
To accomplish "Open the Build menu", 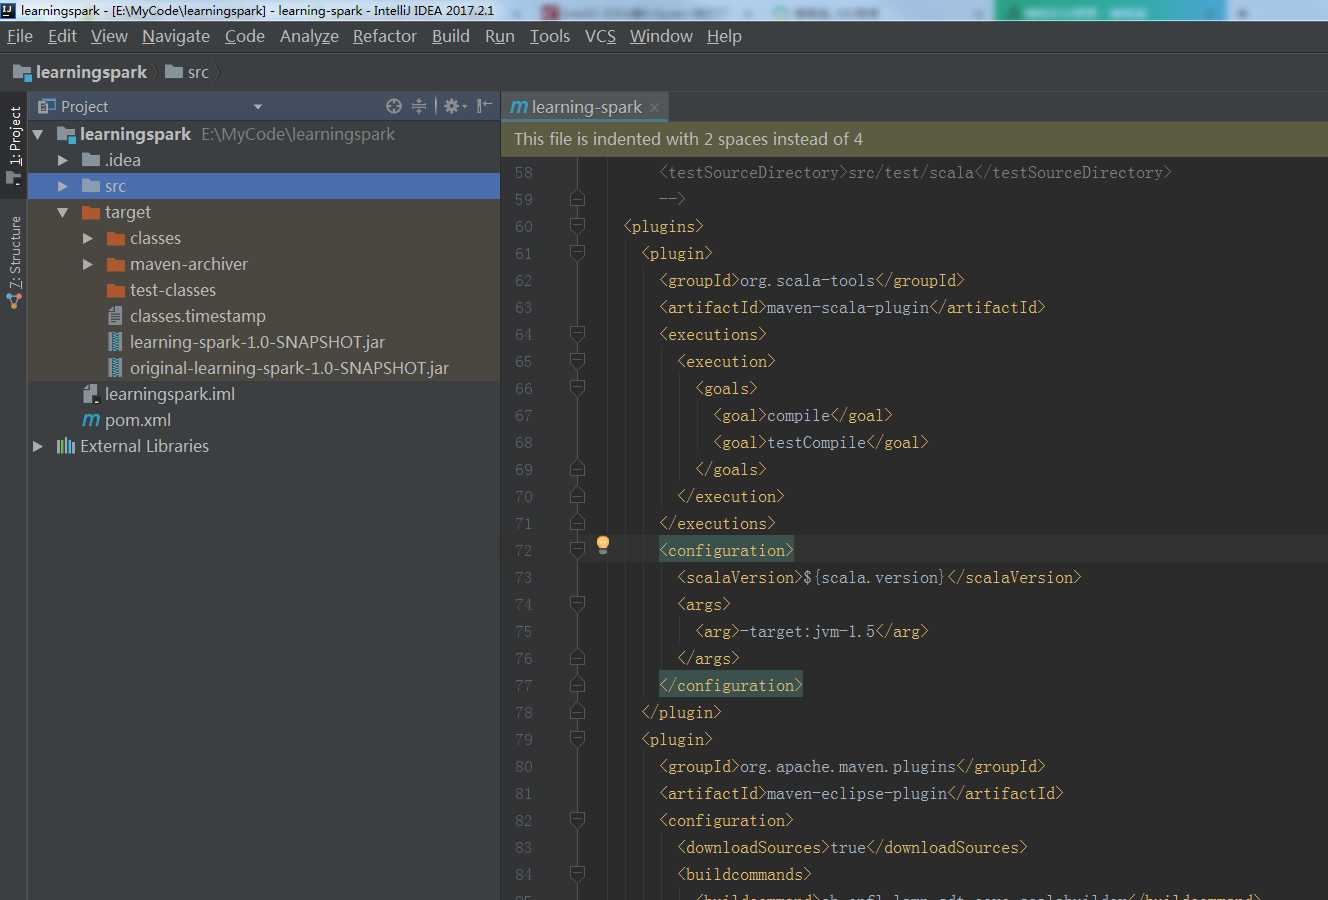I will pos(451,36).
